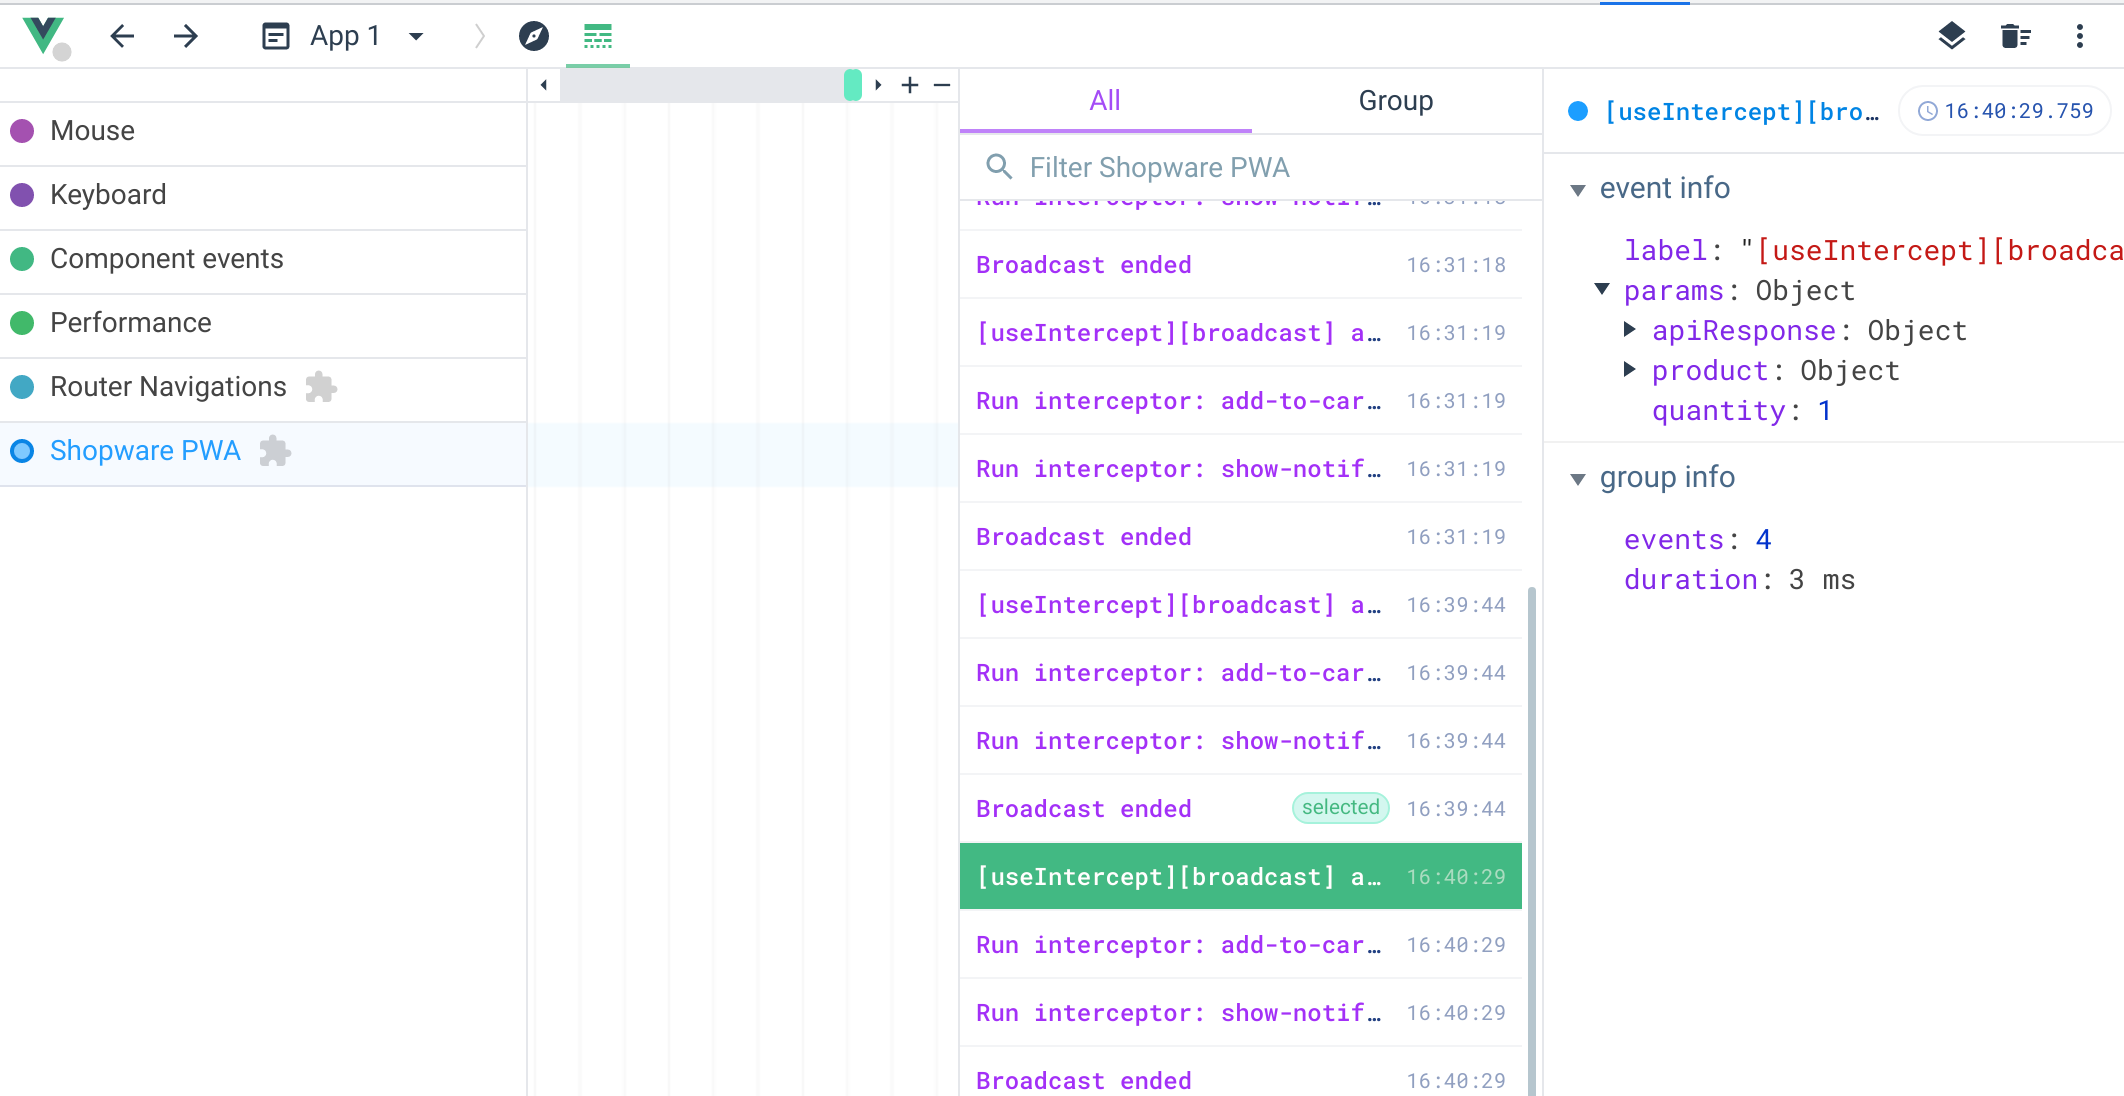Expand the apiResponse object

coord(1631,330)
